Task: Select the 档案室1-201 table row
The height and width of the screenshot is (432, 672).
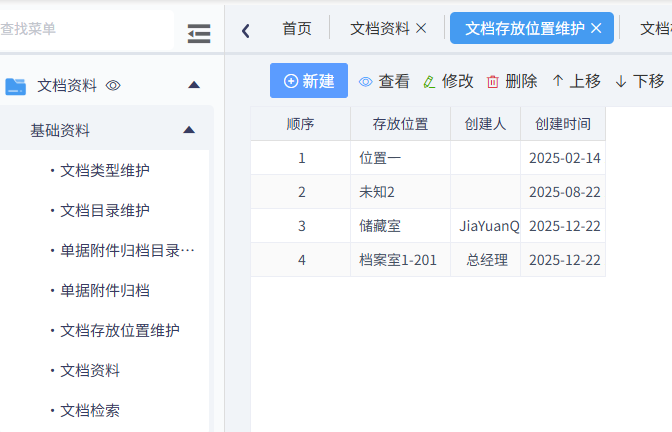Action: [398, 260]
